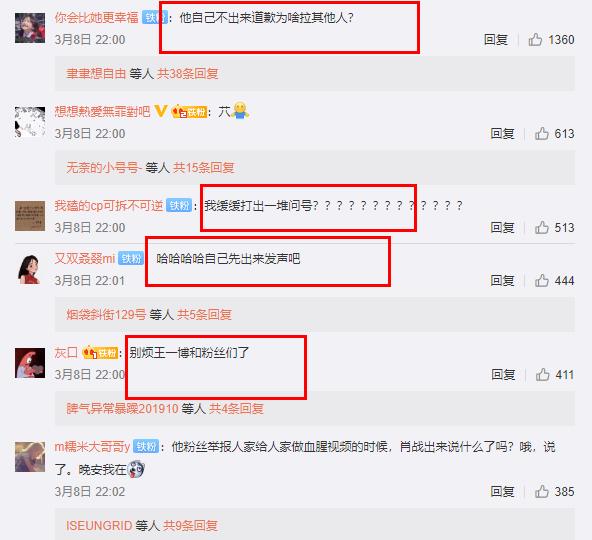Click thumbs-up icon beside 385
This screenshot has width=592, height=540.
(x=541, y=491)
